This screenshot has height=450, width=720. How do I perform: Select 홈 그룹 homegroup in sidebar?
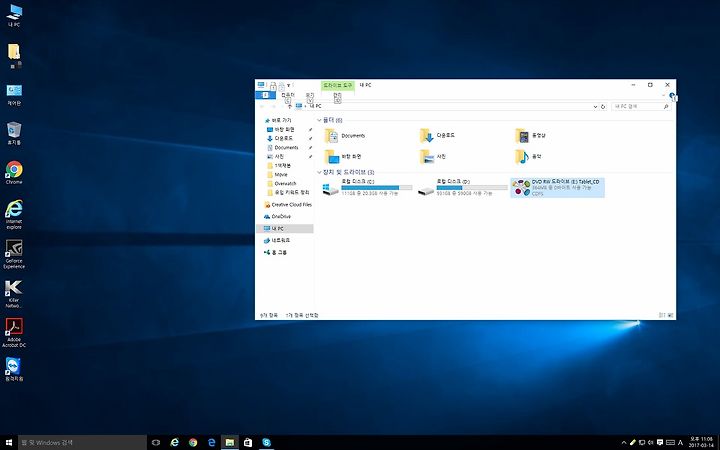pos(275,252)
